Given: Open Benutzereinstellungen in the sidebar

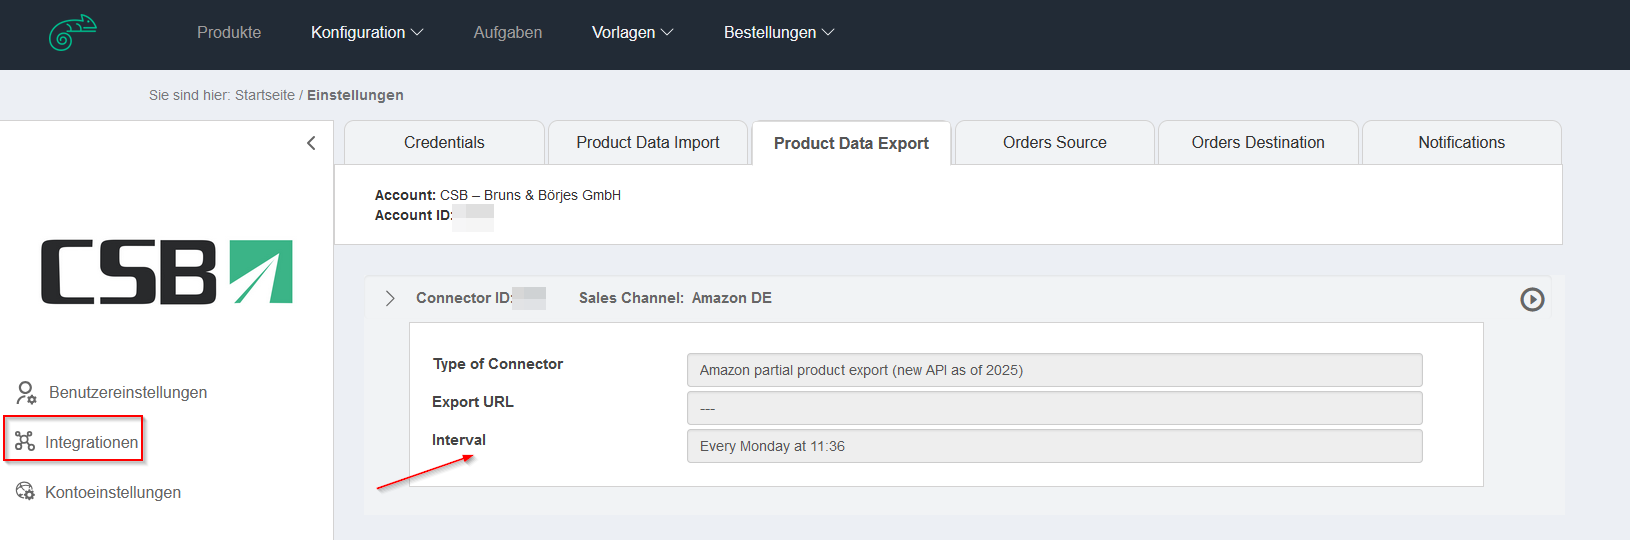Looking at the screenshot, I should 128,392.
